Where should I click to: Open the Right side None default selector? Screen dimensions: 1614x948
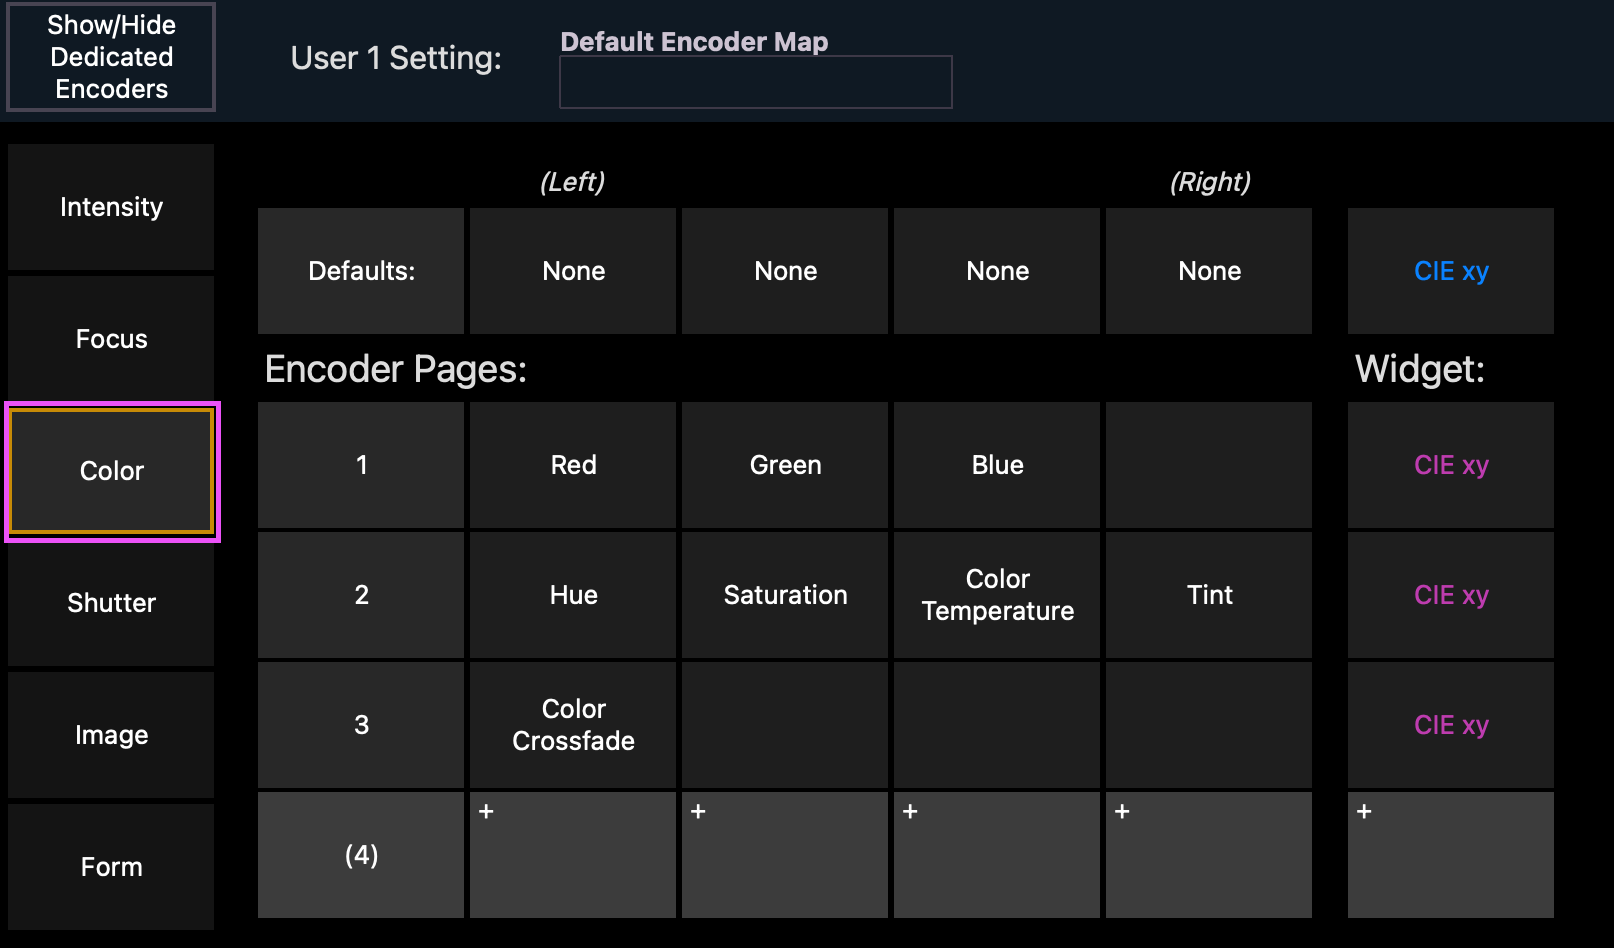(x=1210, y=271)
